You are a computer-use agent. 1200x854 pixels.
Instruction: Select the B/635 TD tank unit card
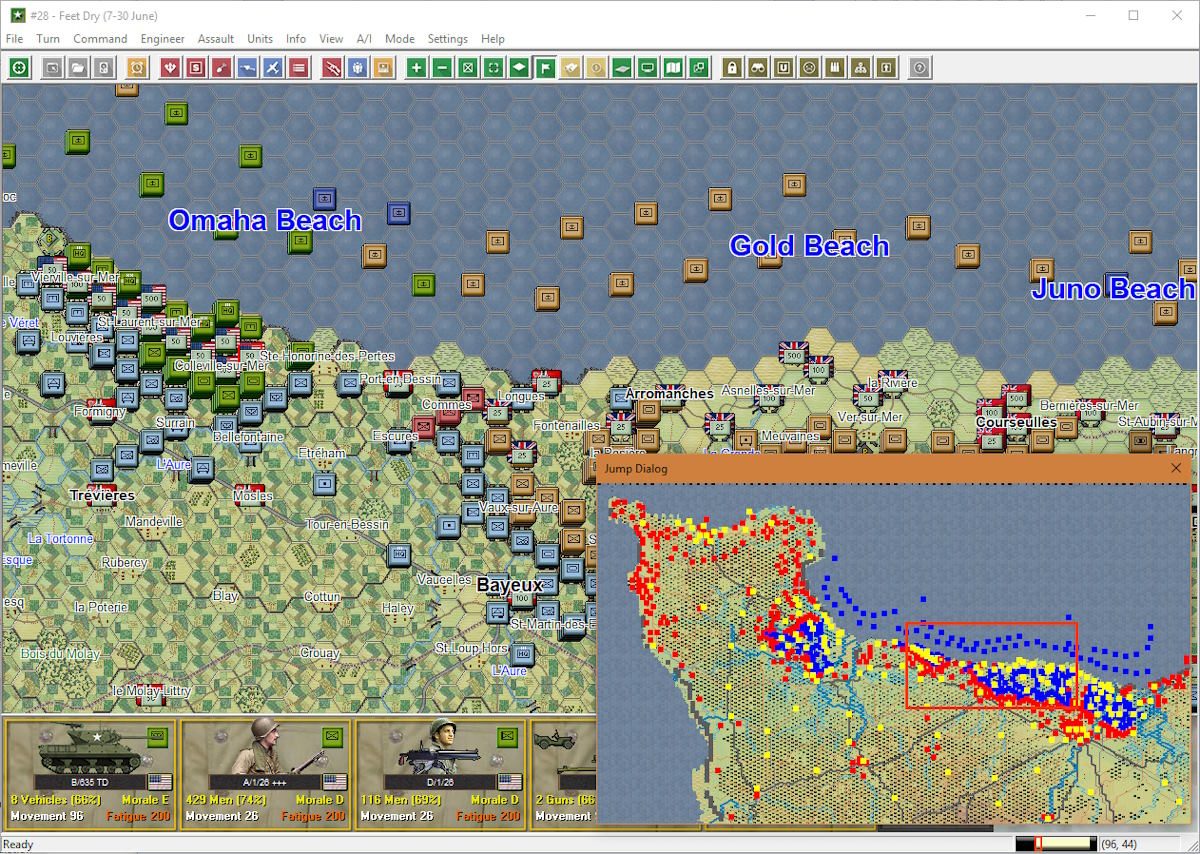(91, 773)
